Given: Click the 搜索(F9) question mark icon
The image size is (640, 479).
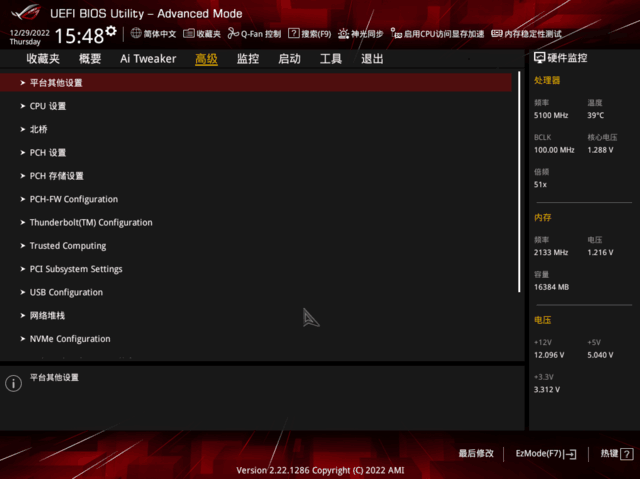Looking at the screenshot, I should coord(293,33).
